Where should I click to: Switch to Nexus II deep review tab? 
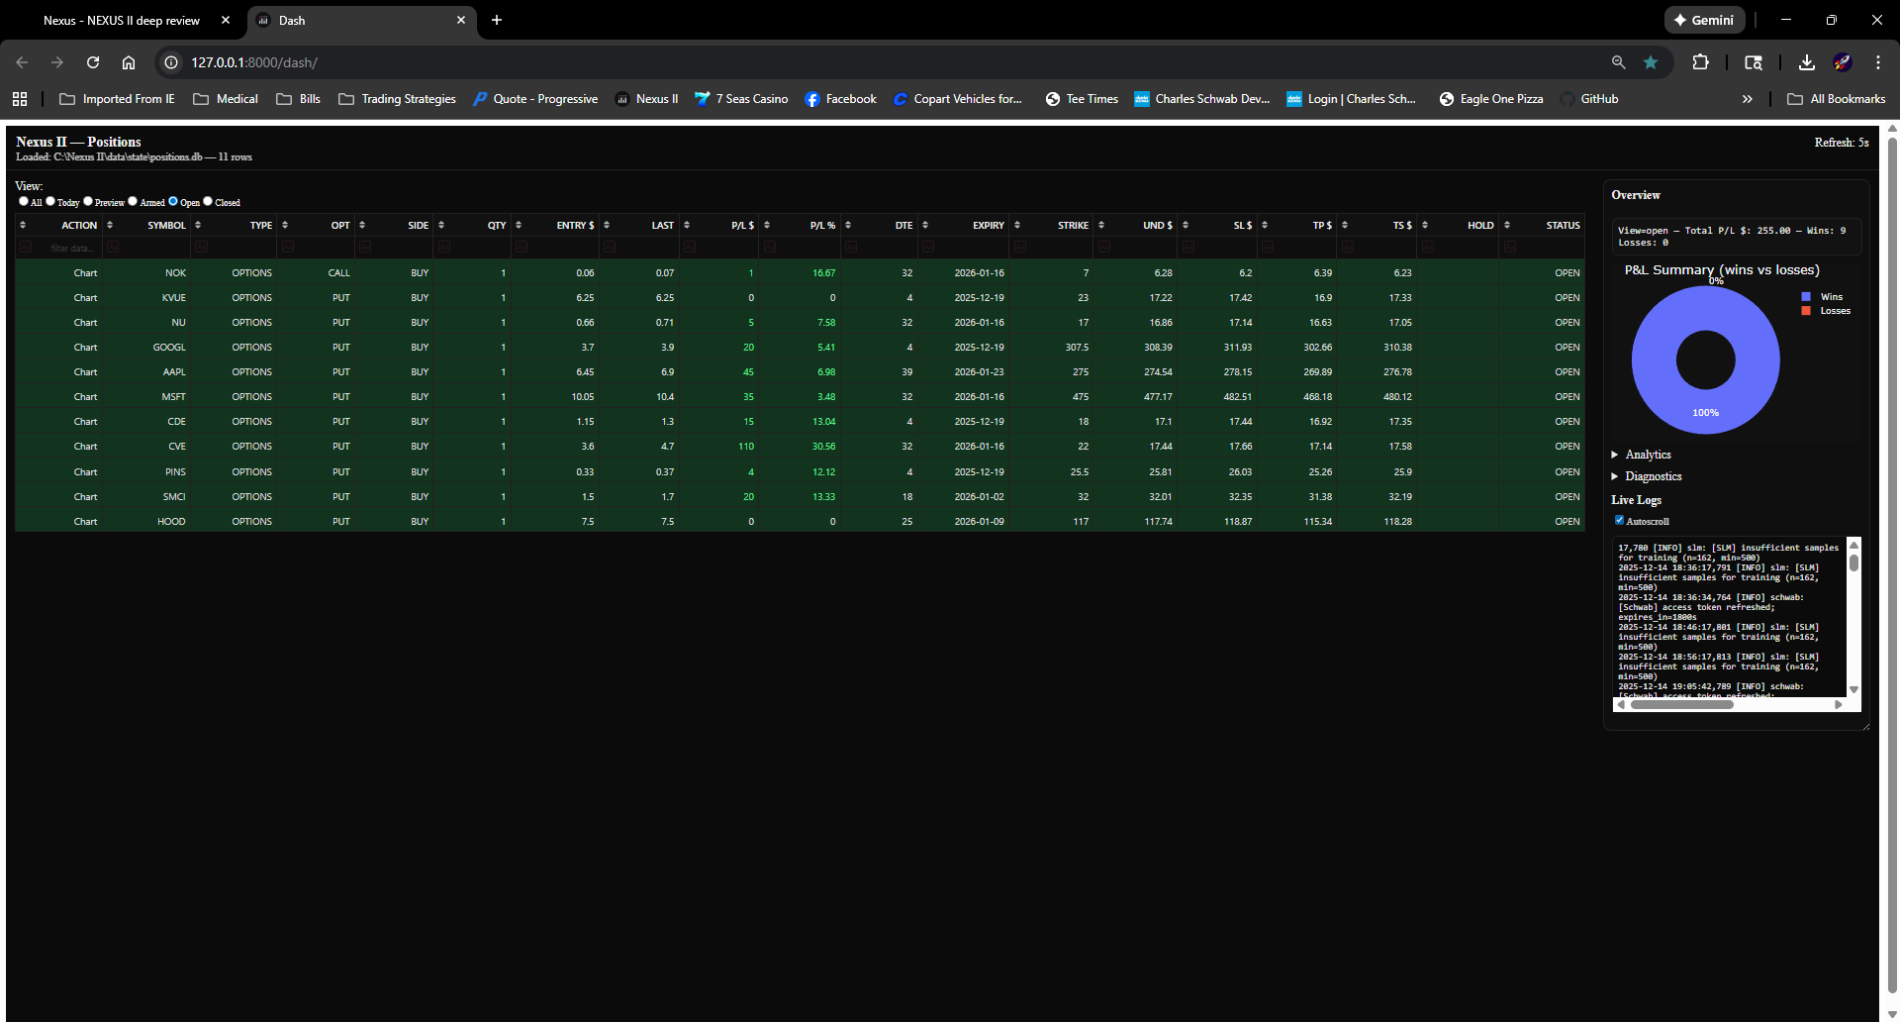(122, 20)
